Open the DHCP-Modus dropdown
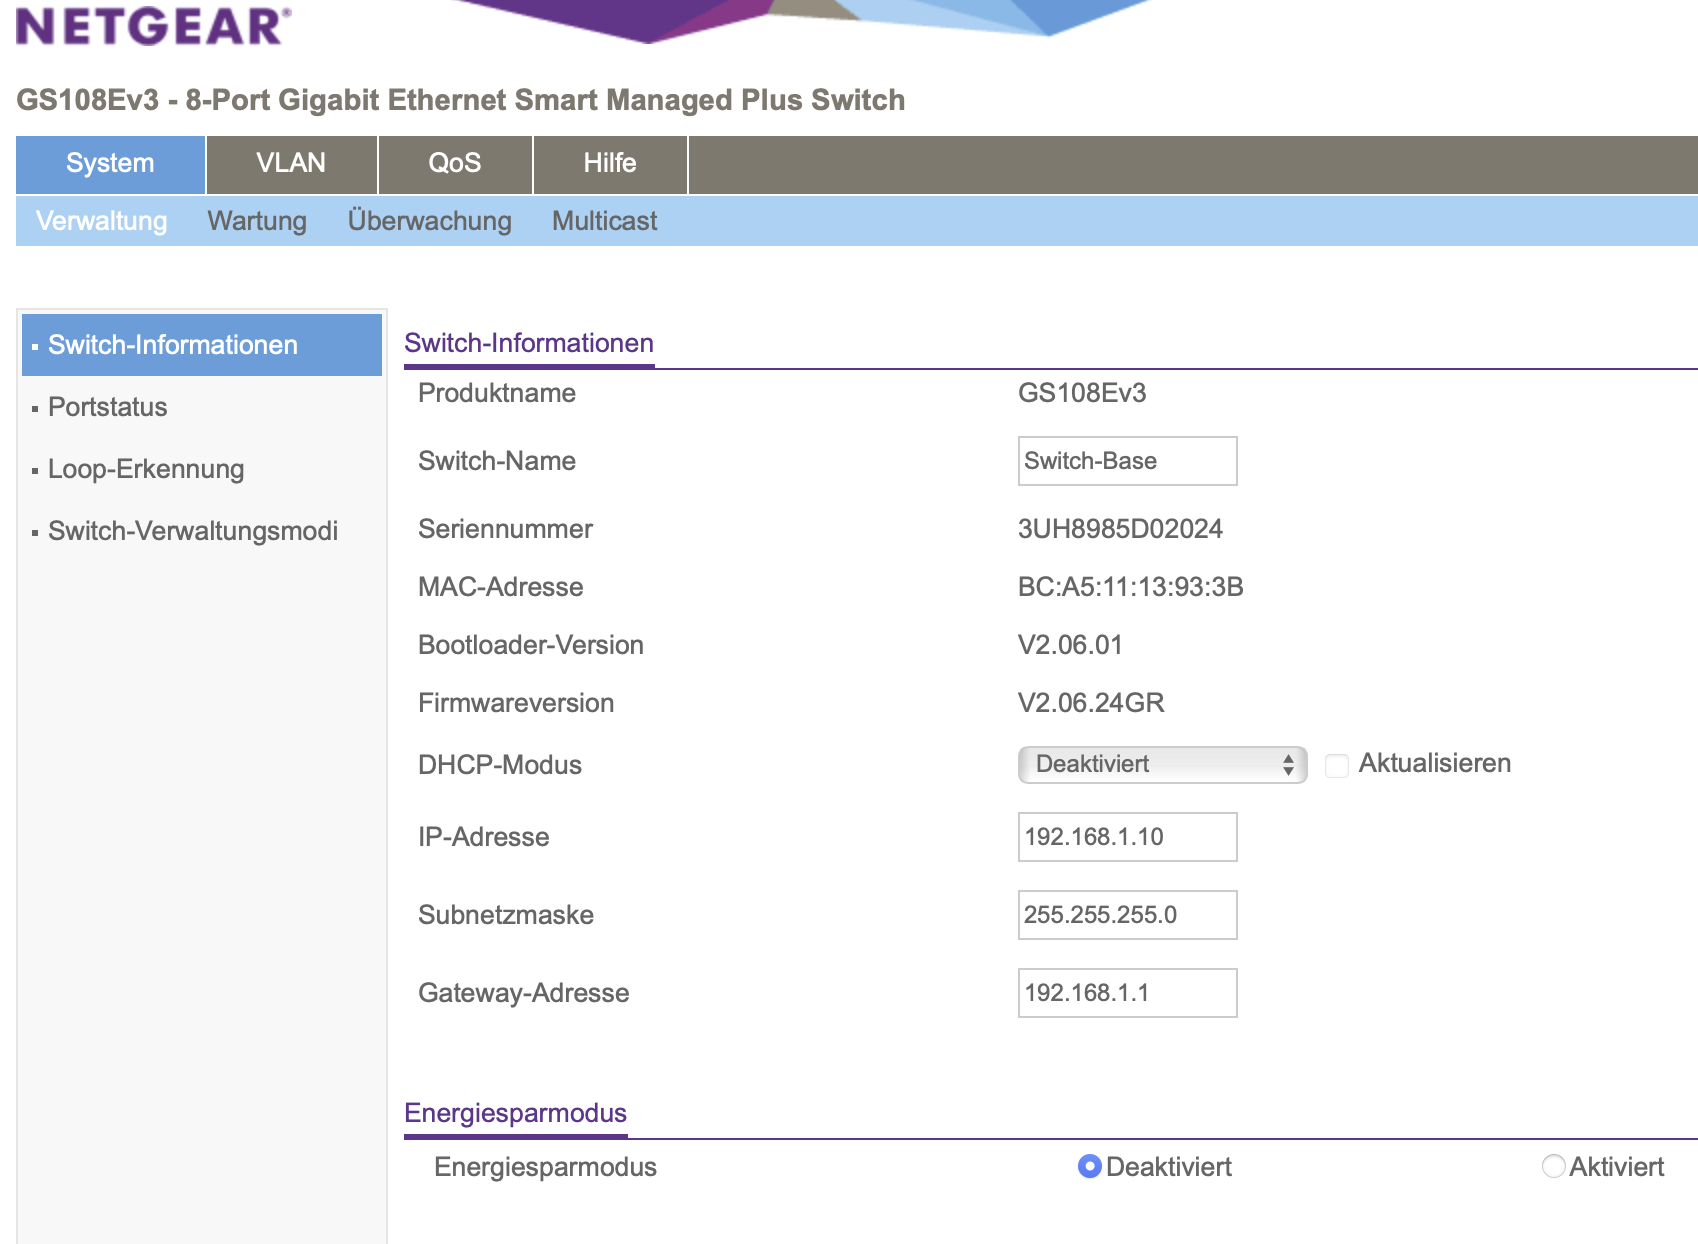This screenshot has width=1698, height=1244. point(1162,765)
